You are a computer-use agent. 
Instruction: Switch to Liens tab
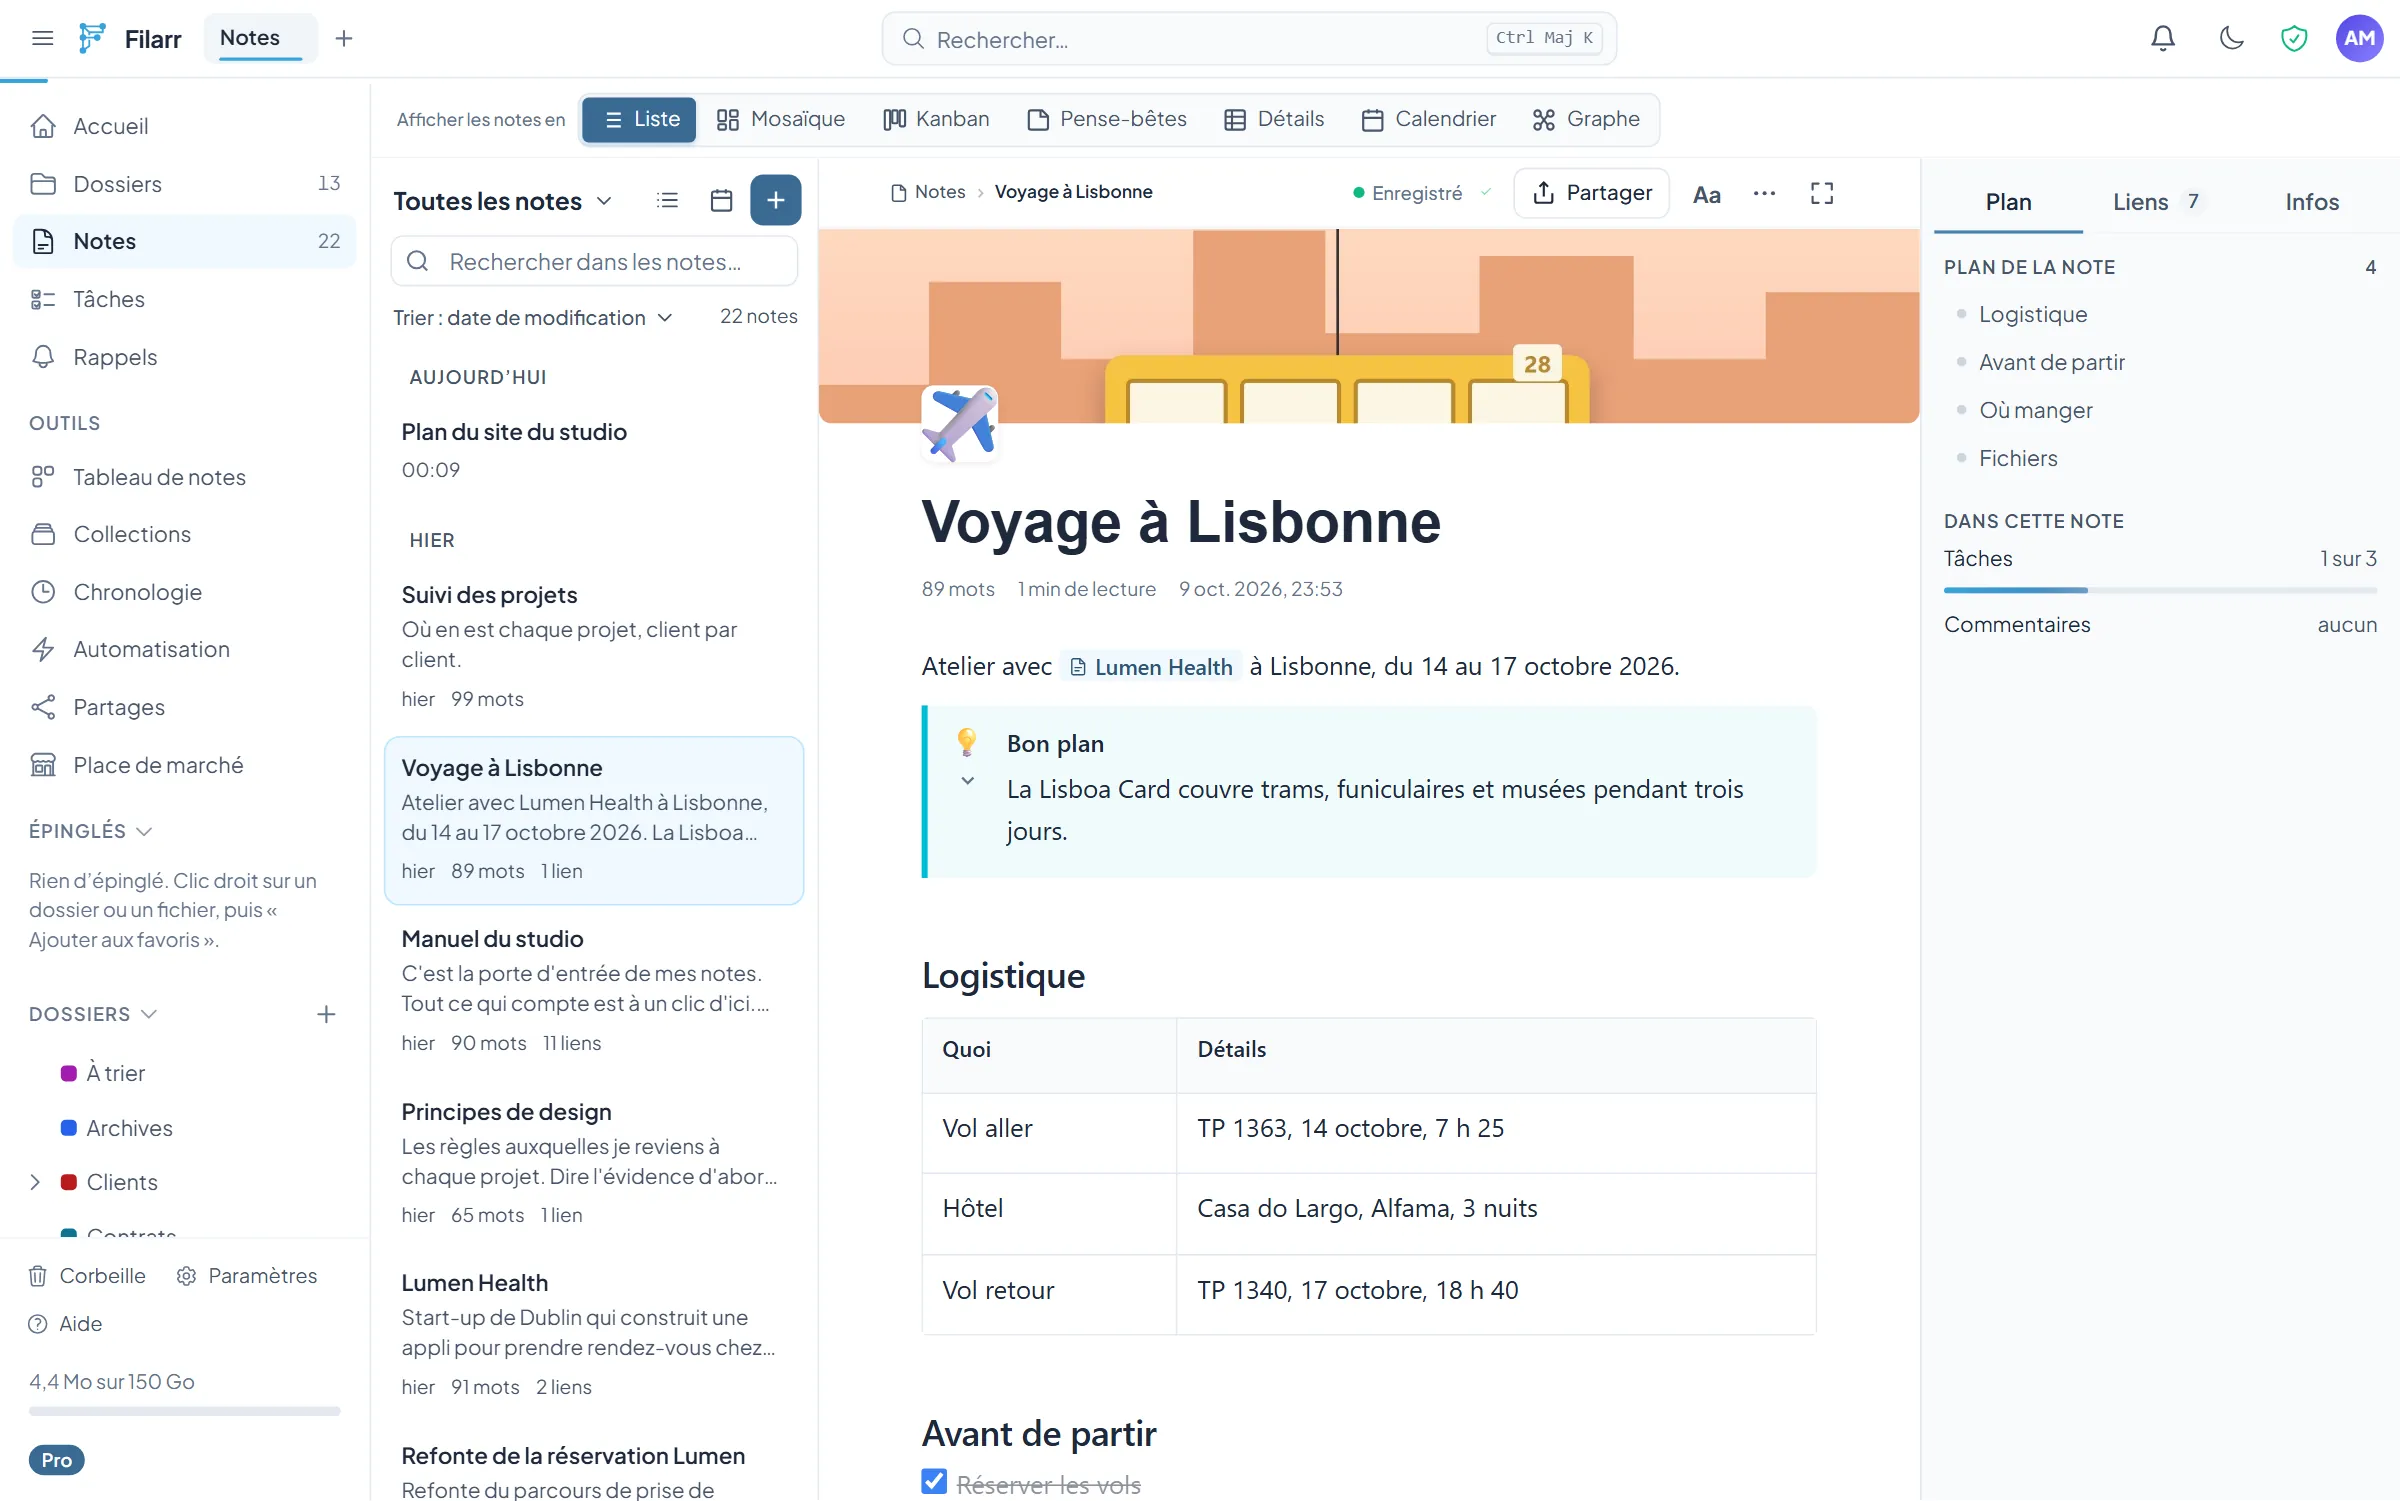[x=2156, y=202]
